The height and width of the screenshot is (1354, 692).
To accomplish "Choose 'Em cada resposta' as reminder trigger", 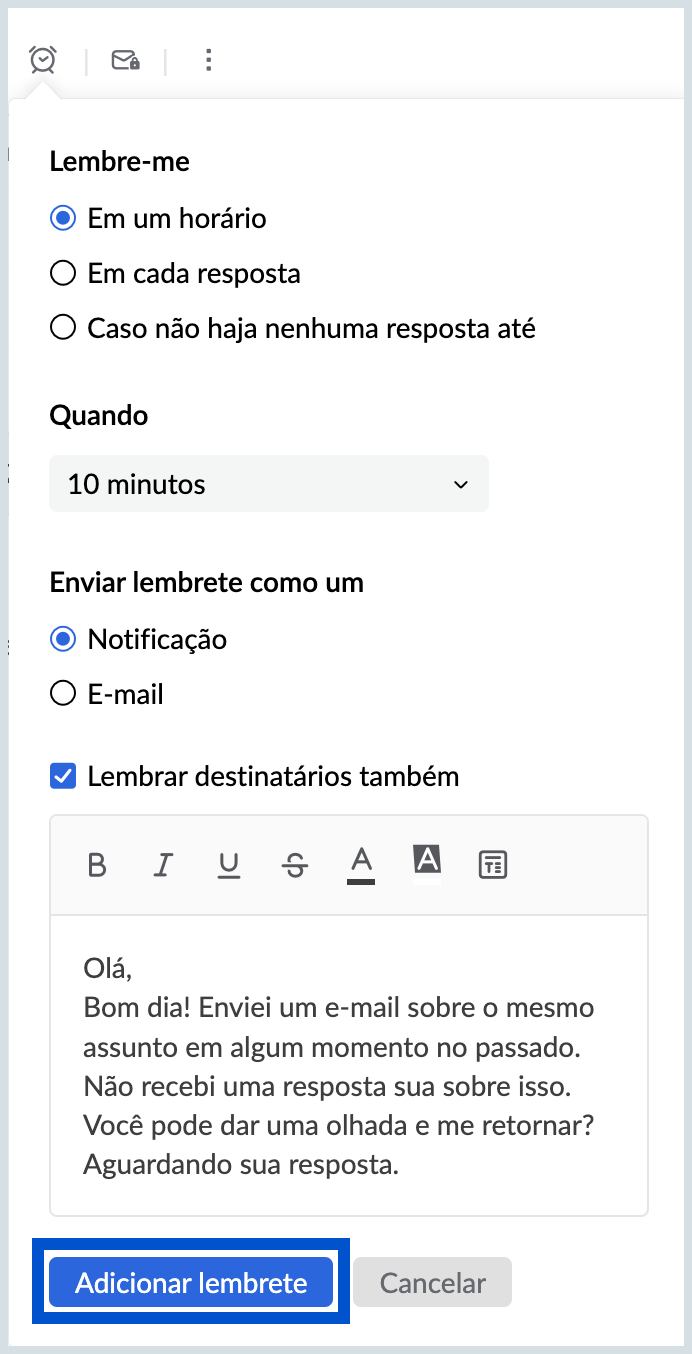I will click(x=62, y=272).
